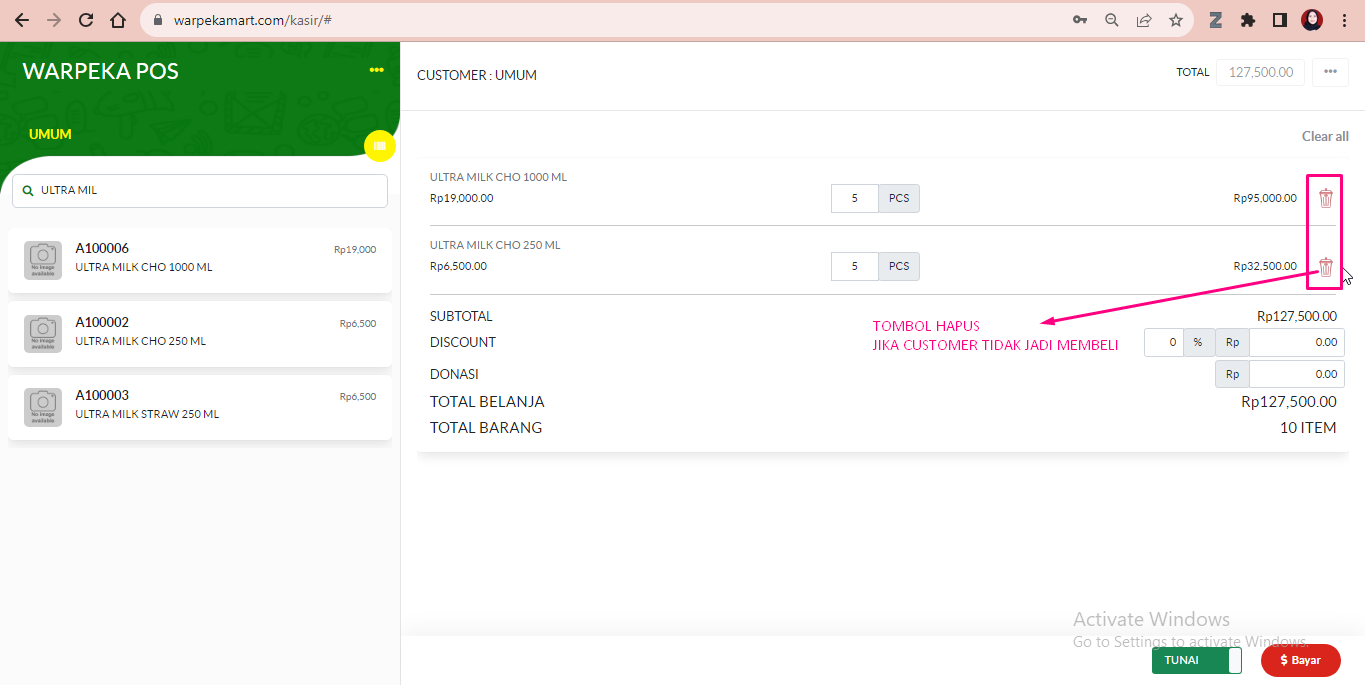Click the DISCOUNT label
1365x685 pixels.
(463, 342)
